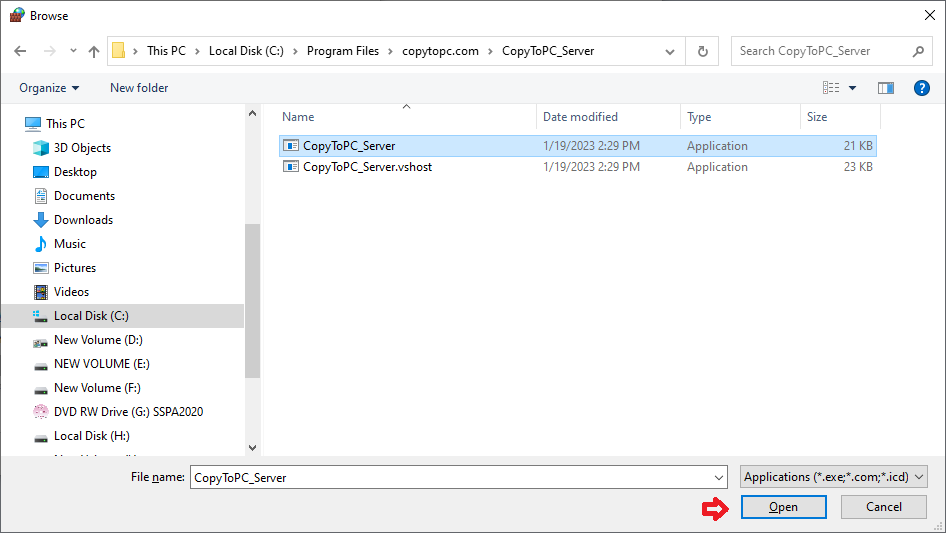Open Downloads in the sidebar

coord(83,220)
